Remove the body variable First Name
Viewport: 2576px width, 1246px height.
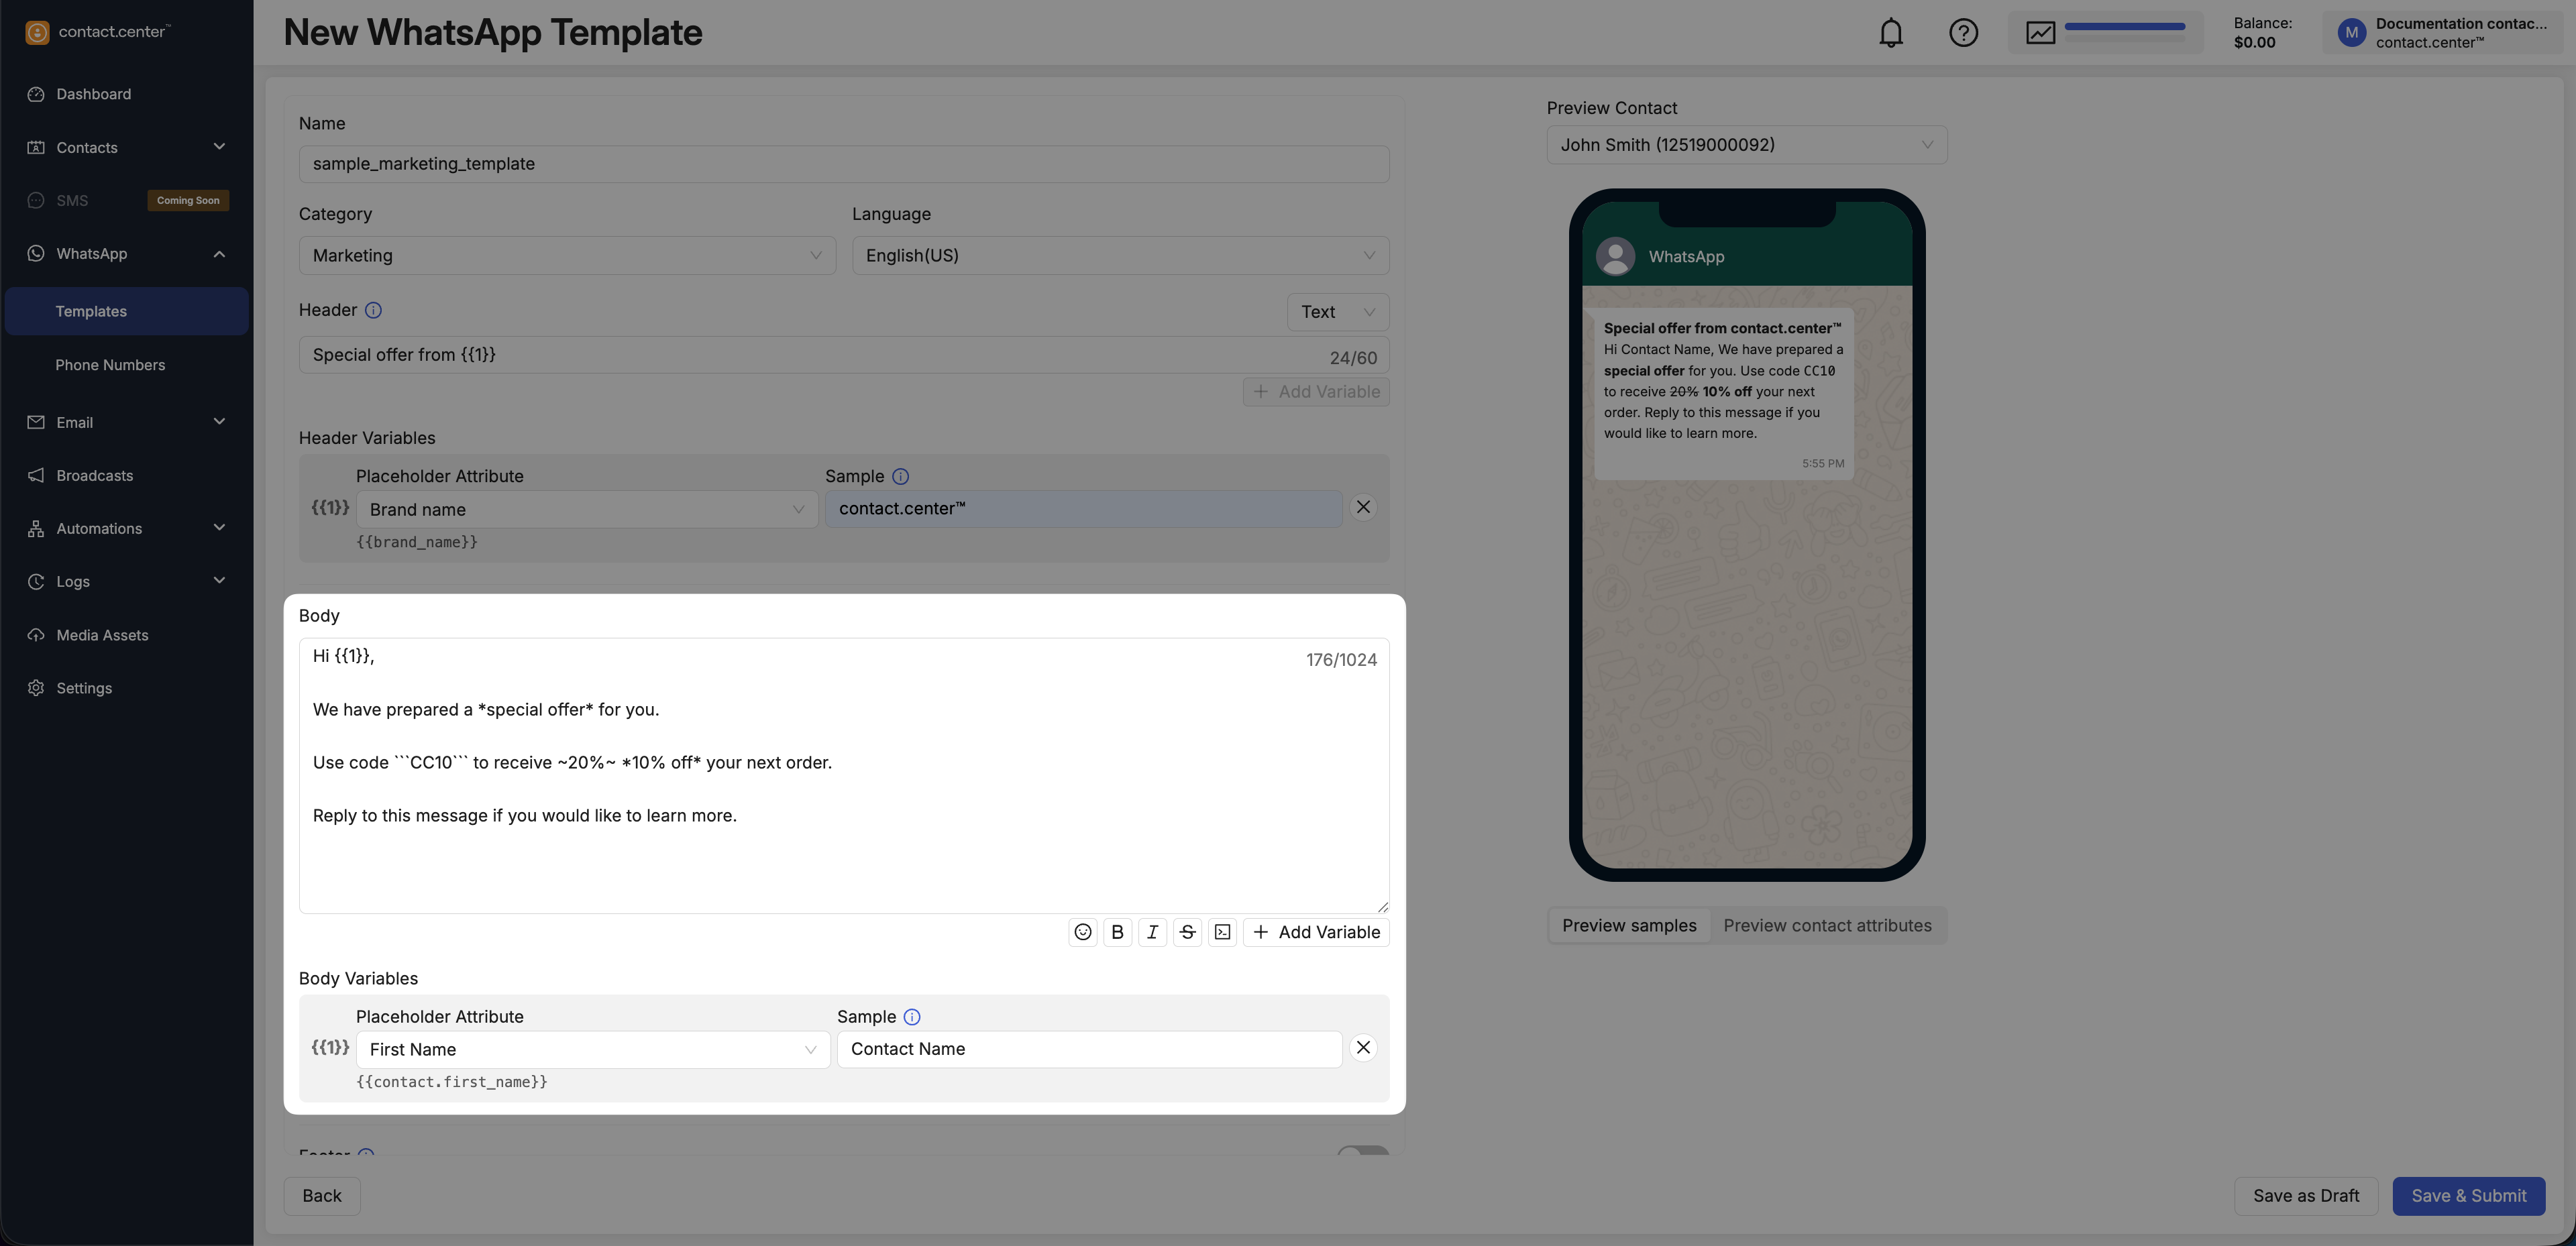(x=1363, y=1047)
